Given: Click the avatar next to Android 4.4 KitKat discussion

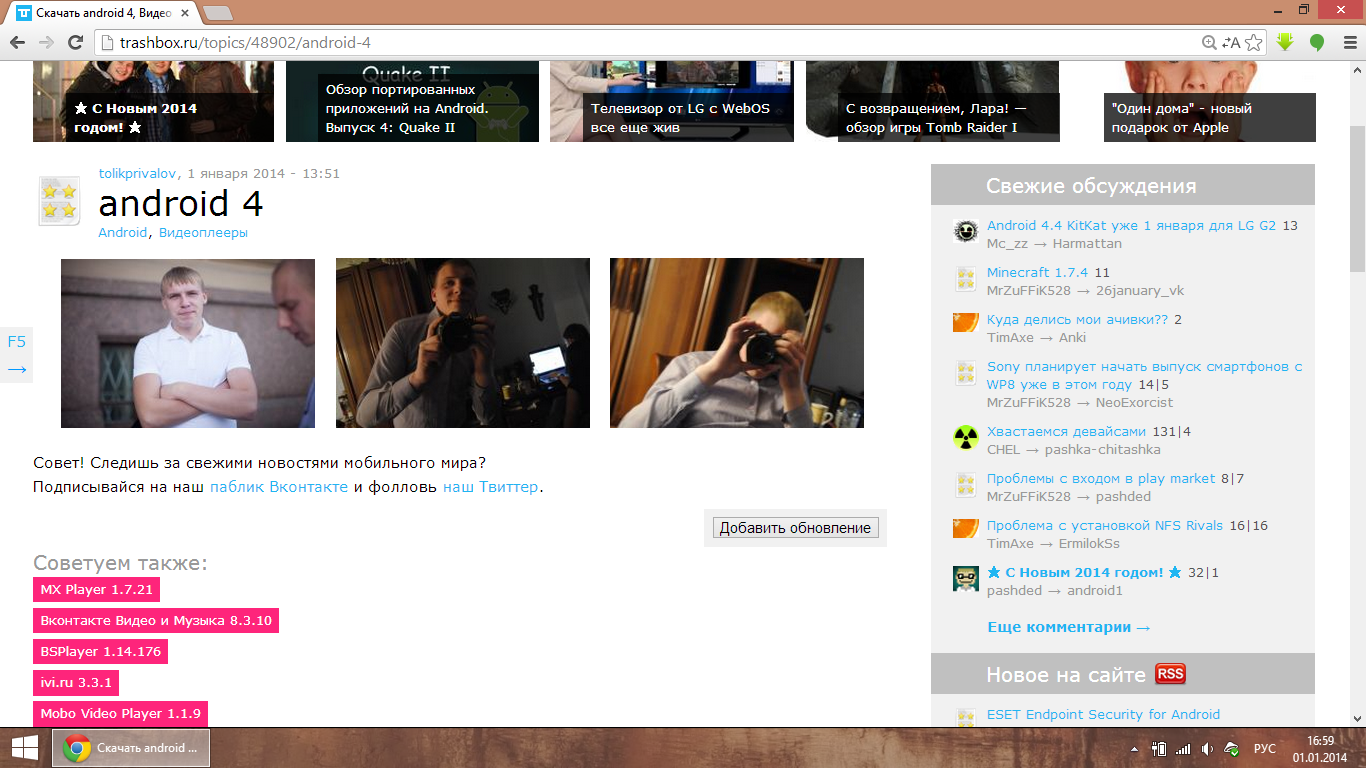Looking at the screenshot, I should tap(965, 232).
